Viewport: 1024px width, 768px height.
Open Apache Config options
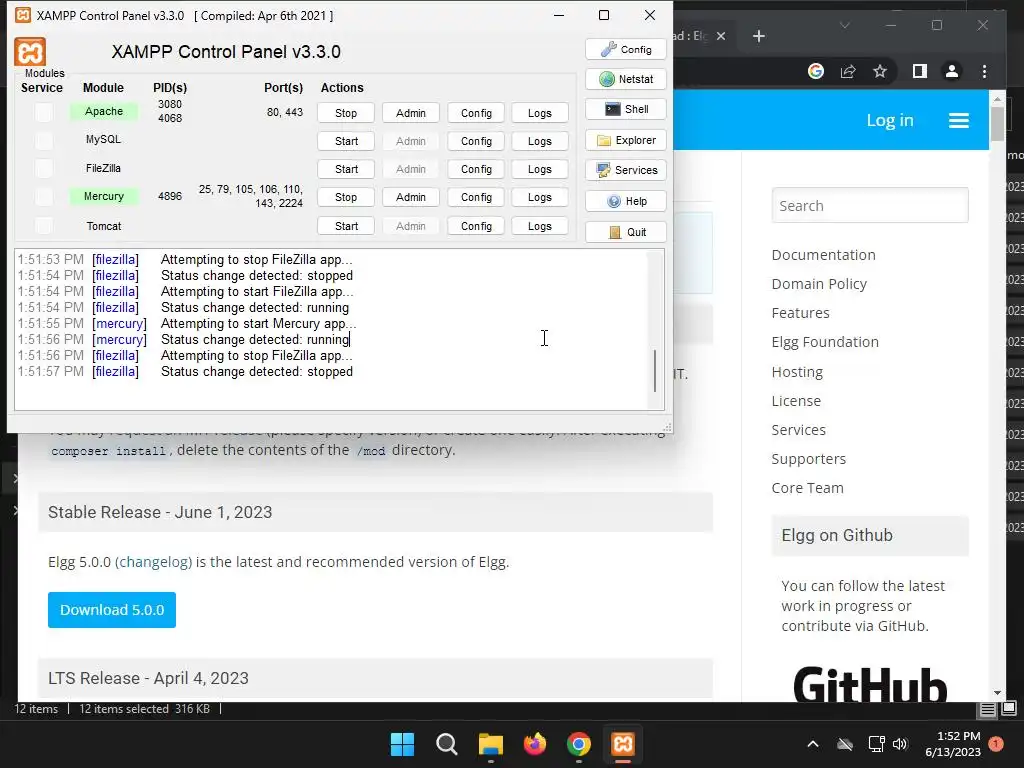pyautogui.click(x=476, y=113)
